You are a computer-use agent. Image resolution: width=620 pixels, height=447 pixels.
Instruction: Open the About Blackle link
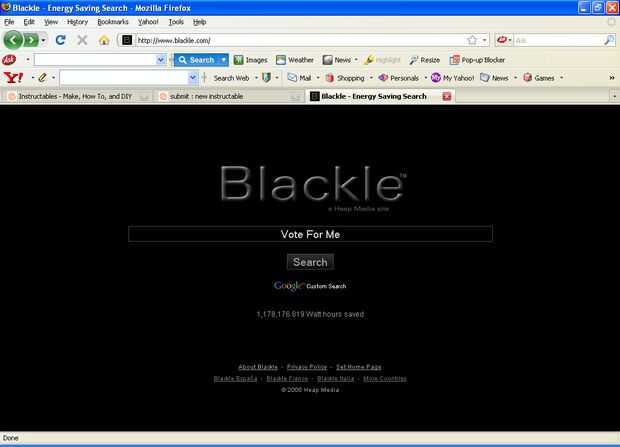[x=258, y=367]
